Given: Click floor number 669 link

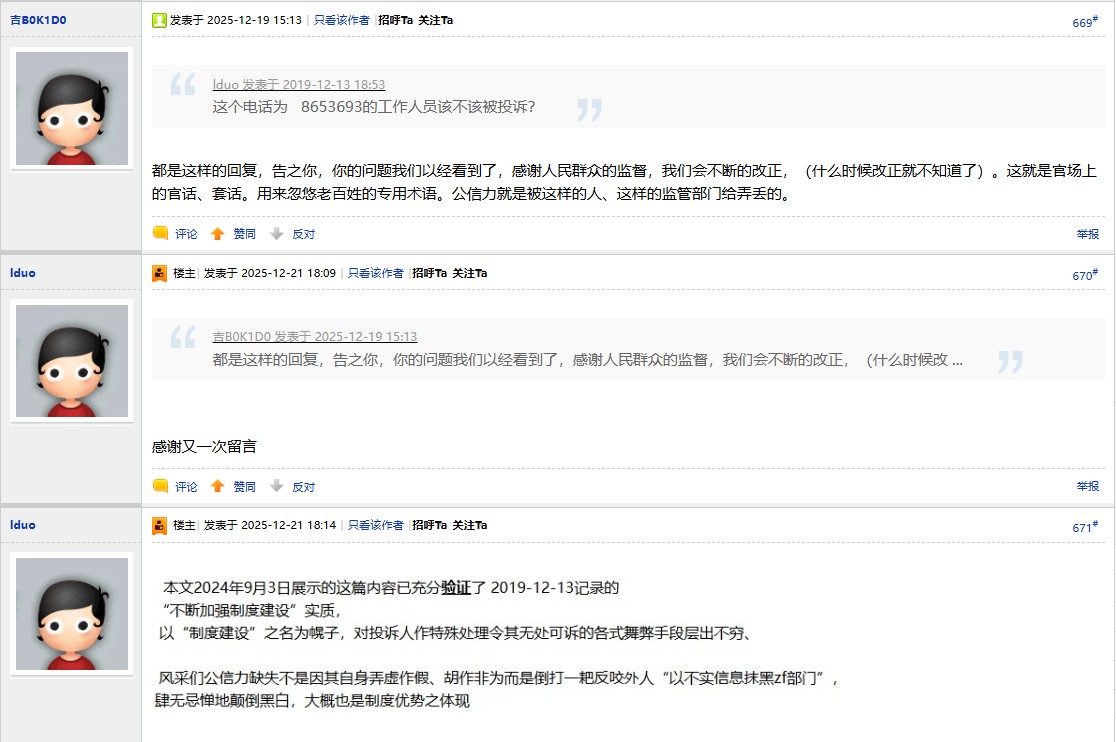Looking at the screenshot, I should [1084, 22].
